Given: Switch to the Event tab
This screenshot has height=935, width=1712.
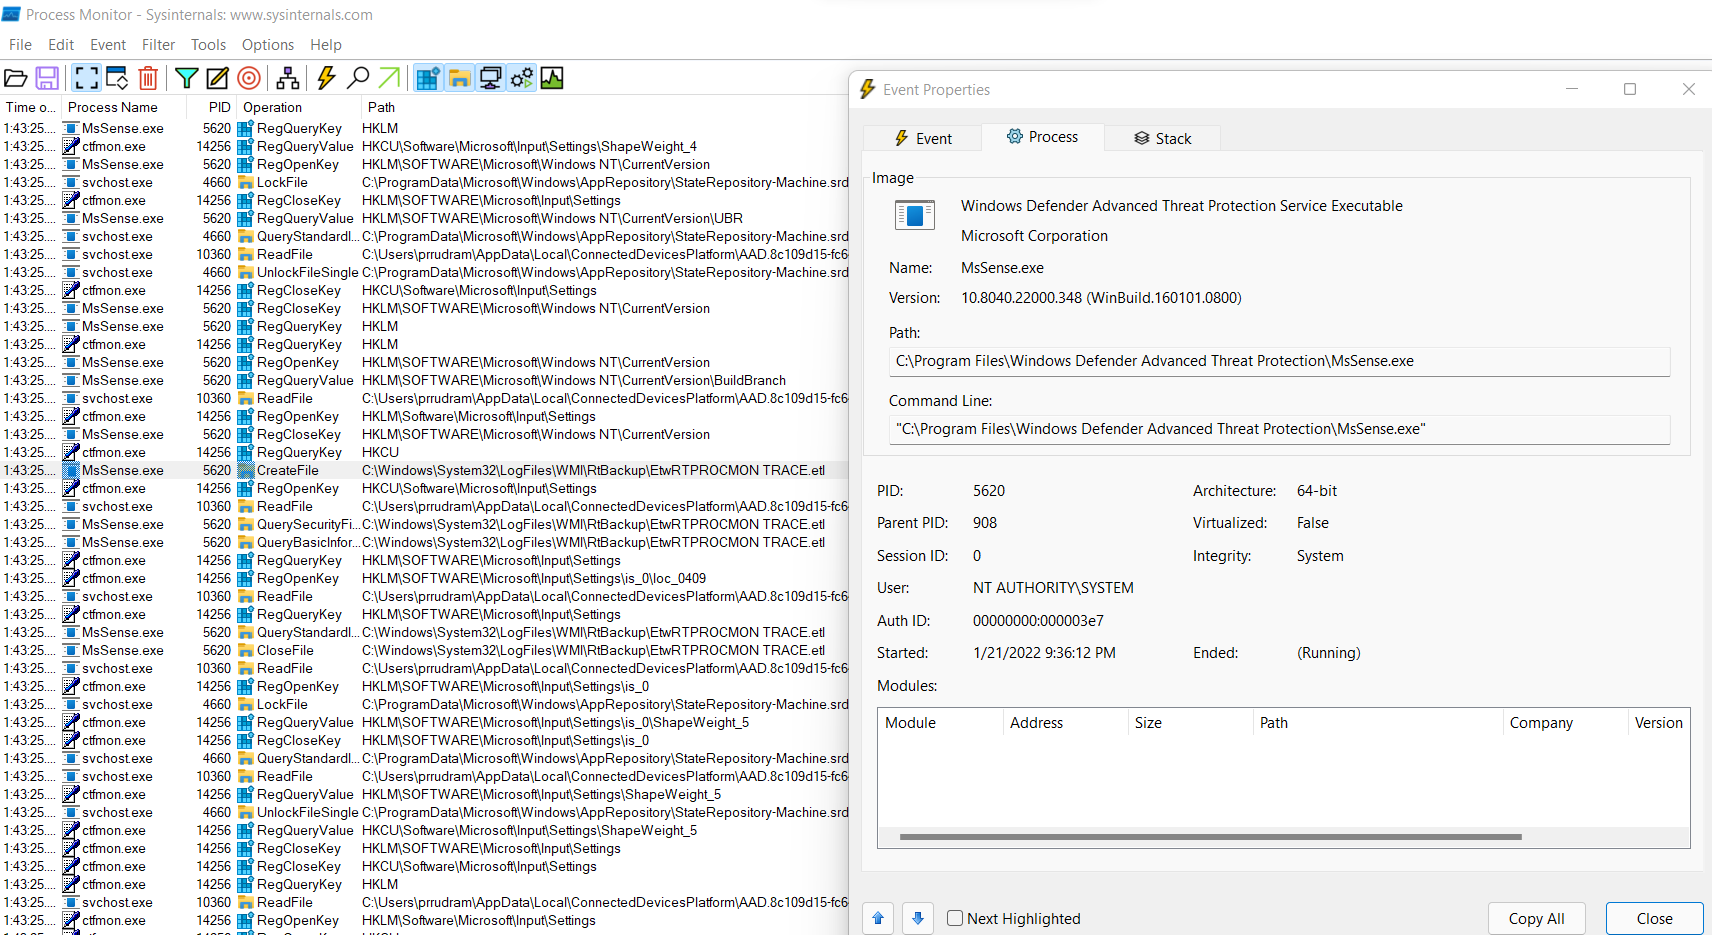Looking at the screenshot, I should [x=922, y=138].
